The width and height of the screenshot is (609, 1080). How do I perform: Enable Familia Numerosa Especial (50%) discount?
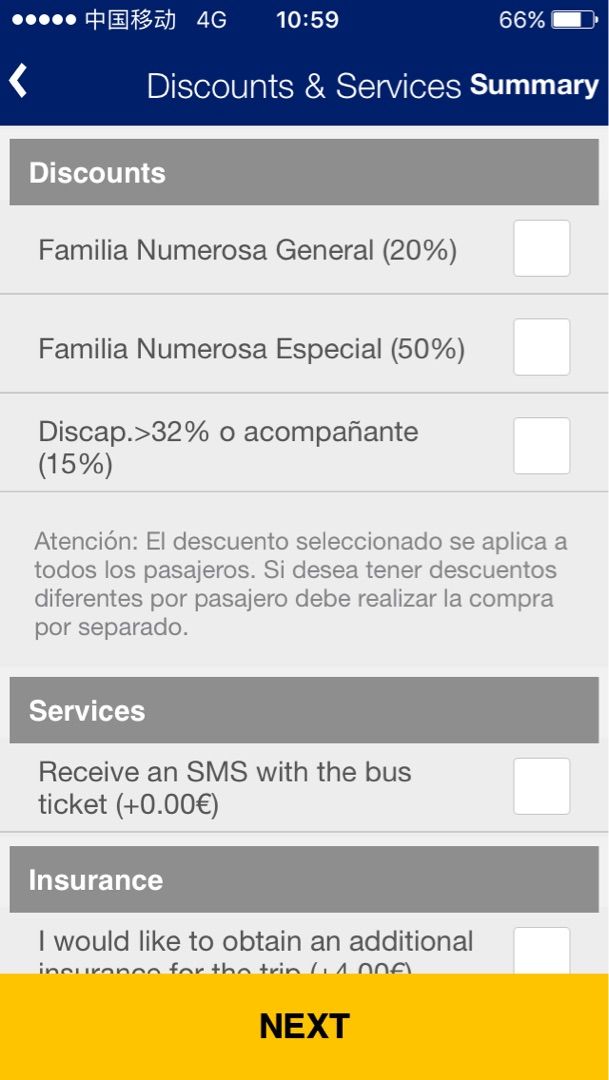541,347
